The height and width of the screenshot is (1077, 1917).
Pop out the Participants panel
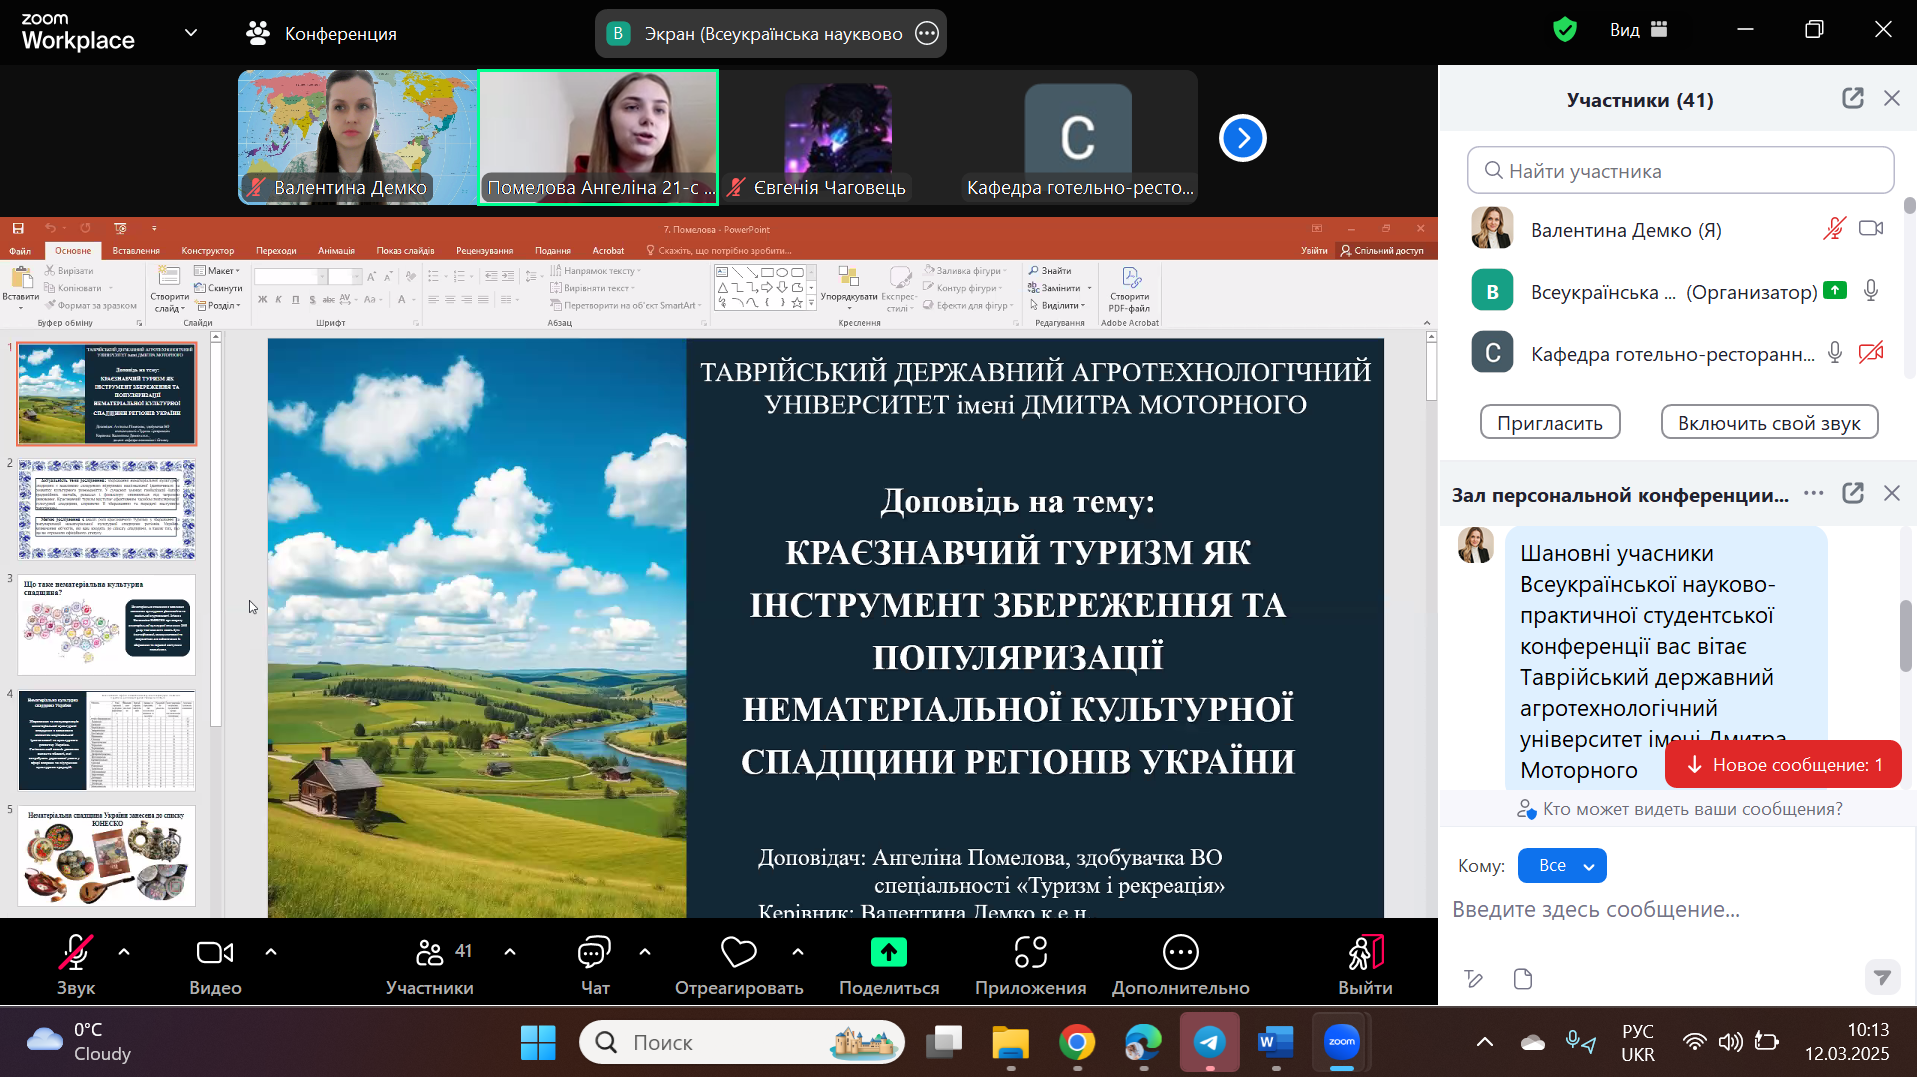click(1852, 98)
